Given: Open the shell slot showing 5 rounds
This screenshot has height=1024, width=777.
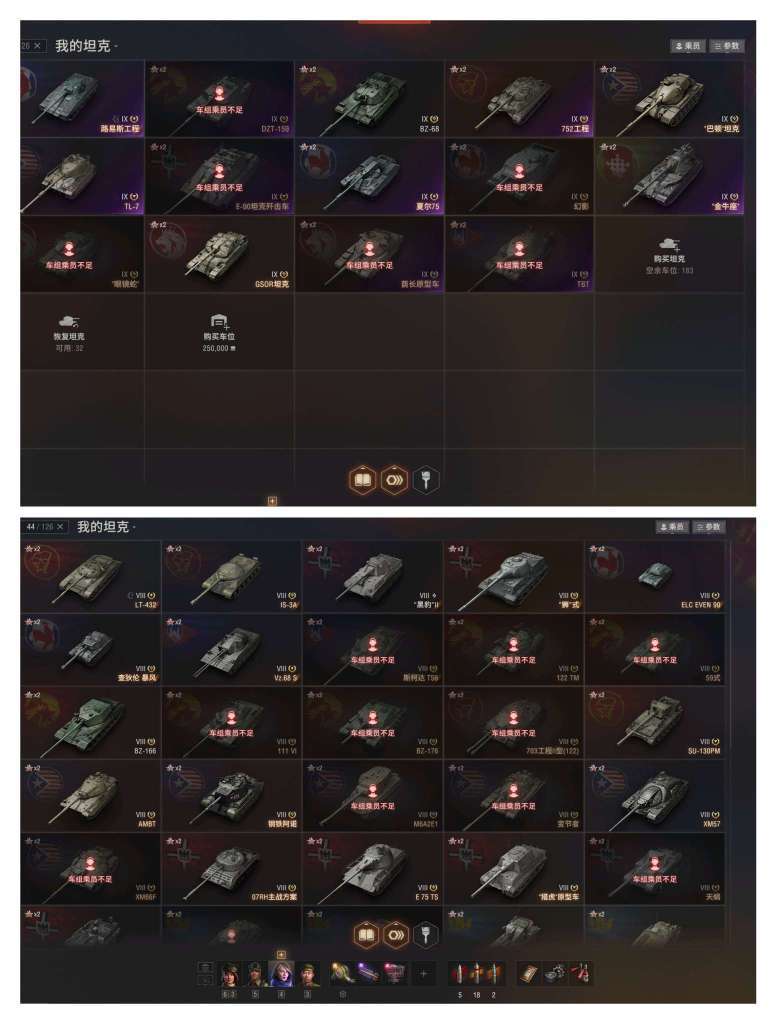Looking at the screenshot, I should click(x=460, y=974).
